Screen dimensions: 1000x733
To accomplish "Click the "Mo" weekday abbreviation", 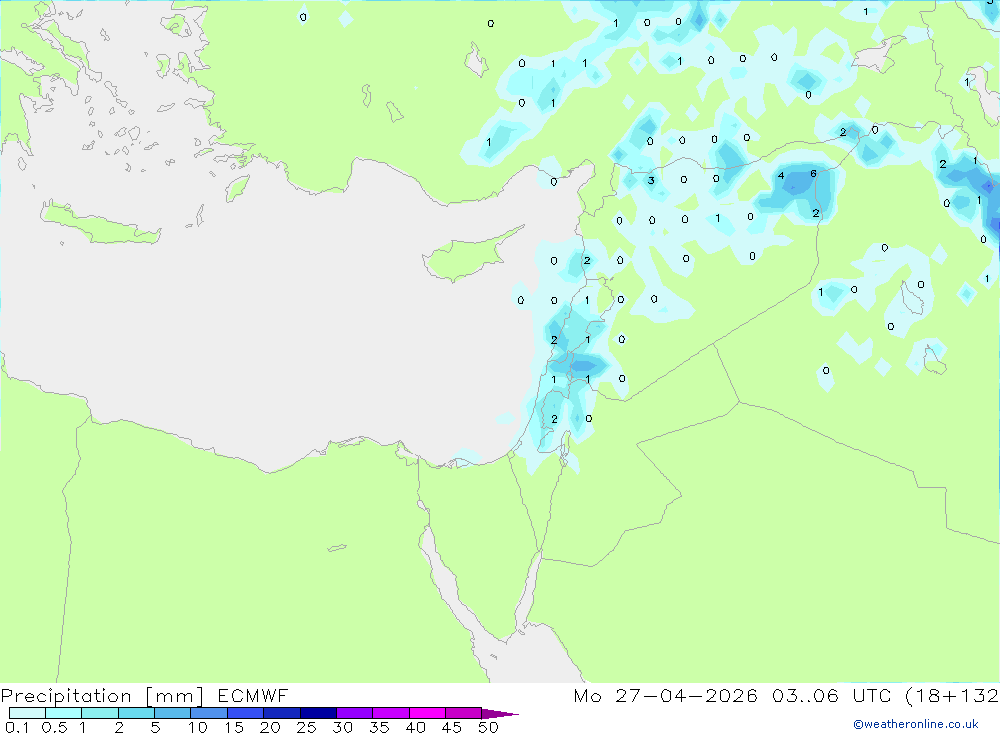I will pyautogui.click(x=587, y=695).
